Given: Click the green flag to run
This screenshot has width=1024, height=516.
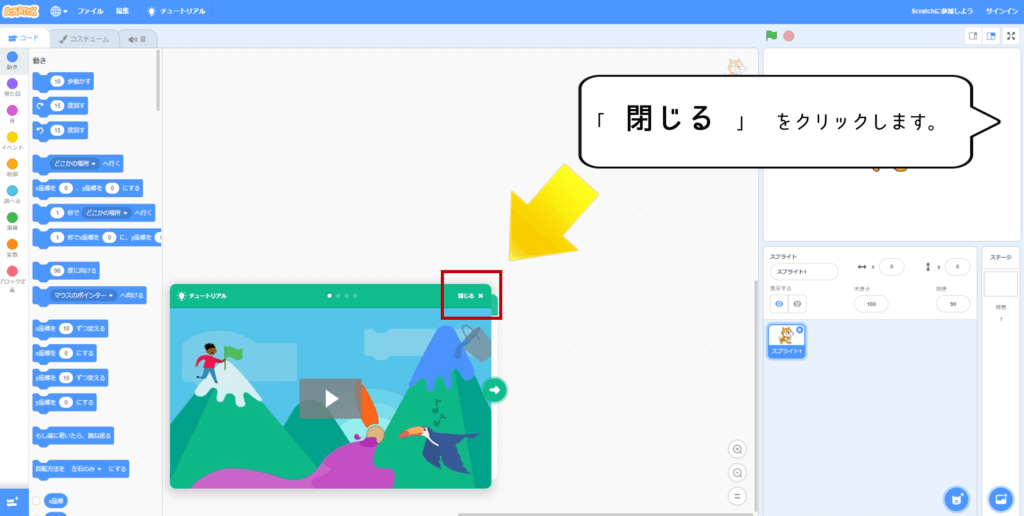Looking at the screenshot, I should (771, 36).
